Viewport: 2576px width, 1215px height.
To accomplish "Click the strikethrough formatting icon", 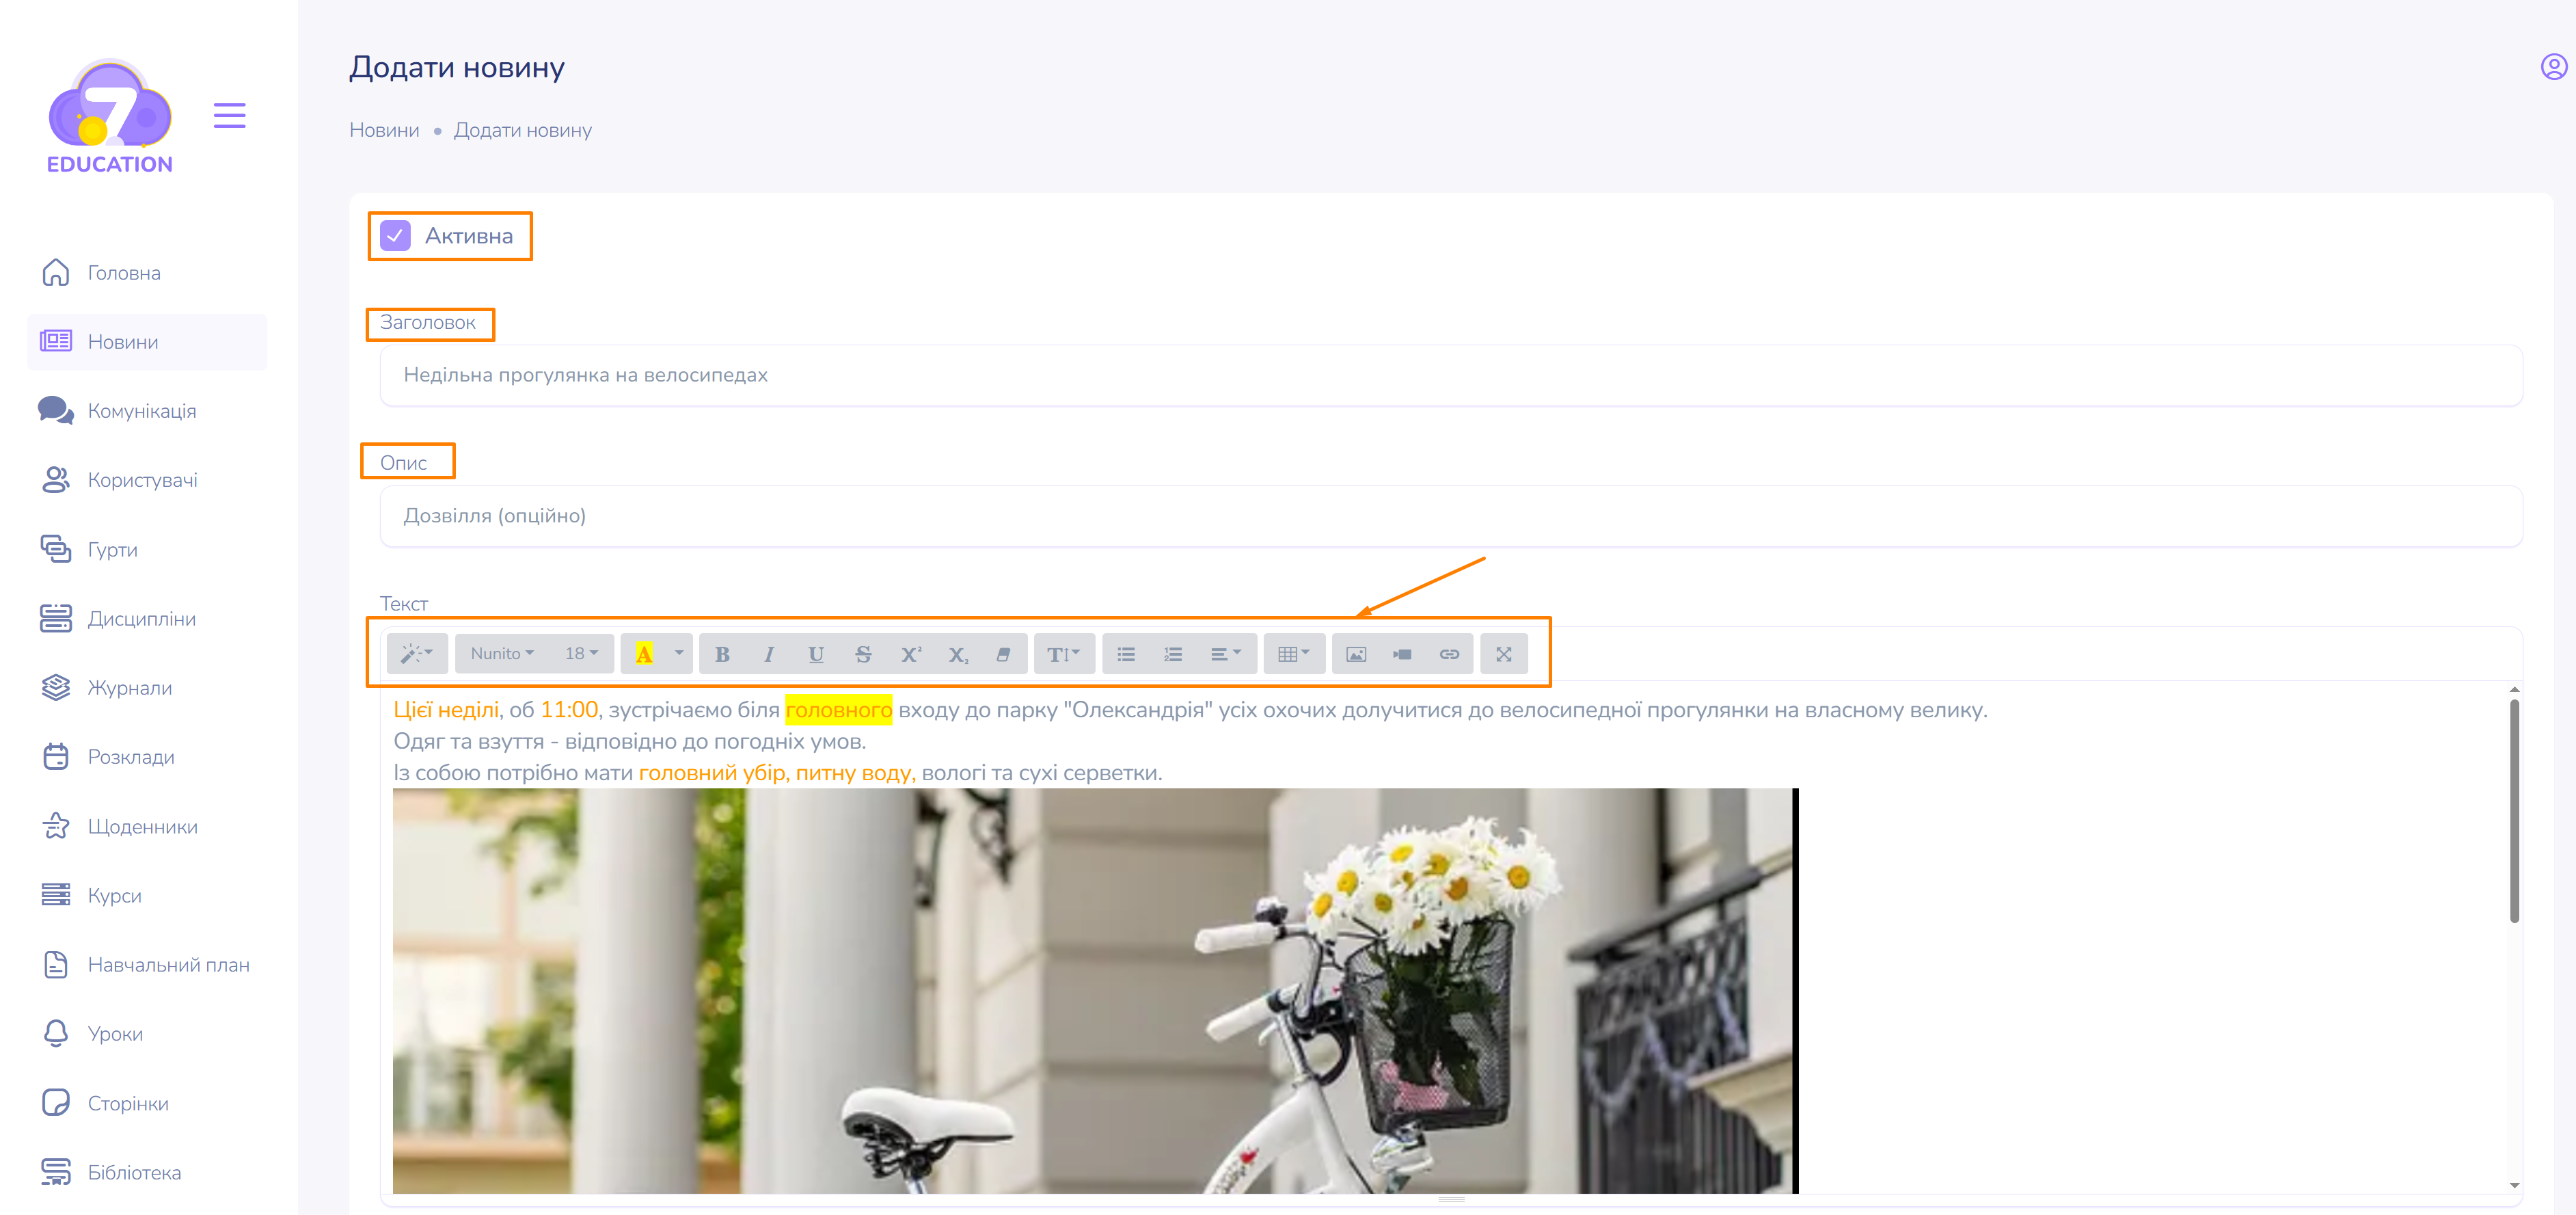I will [863, 654].
